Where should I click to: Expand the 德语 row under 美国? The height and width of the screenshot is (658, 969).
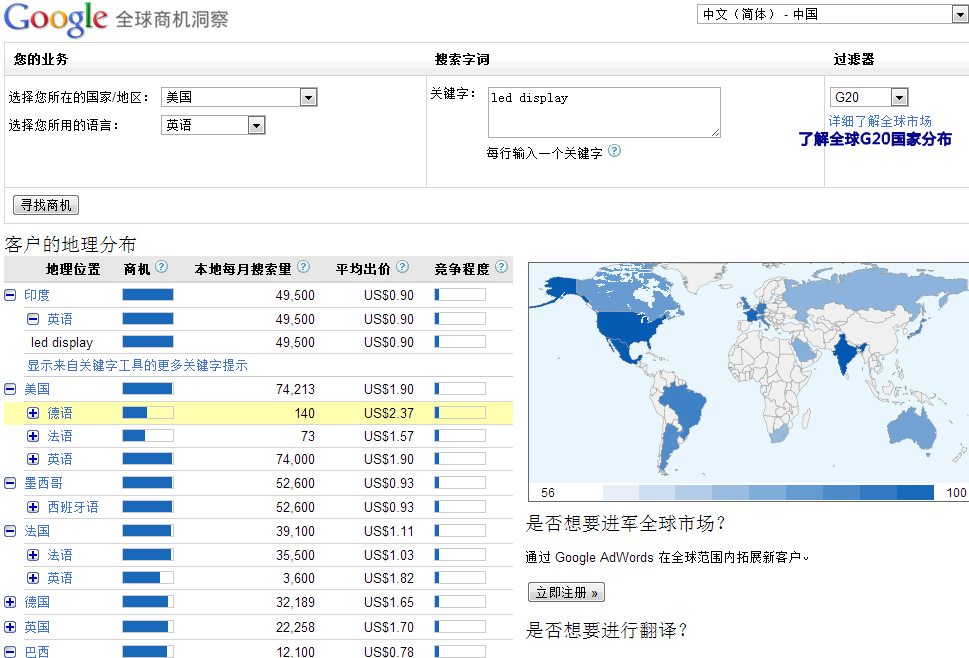33,413
